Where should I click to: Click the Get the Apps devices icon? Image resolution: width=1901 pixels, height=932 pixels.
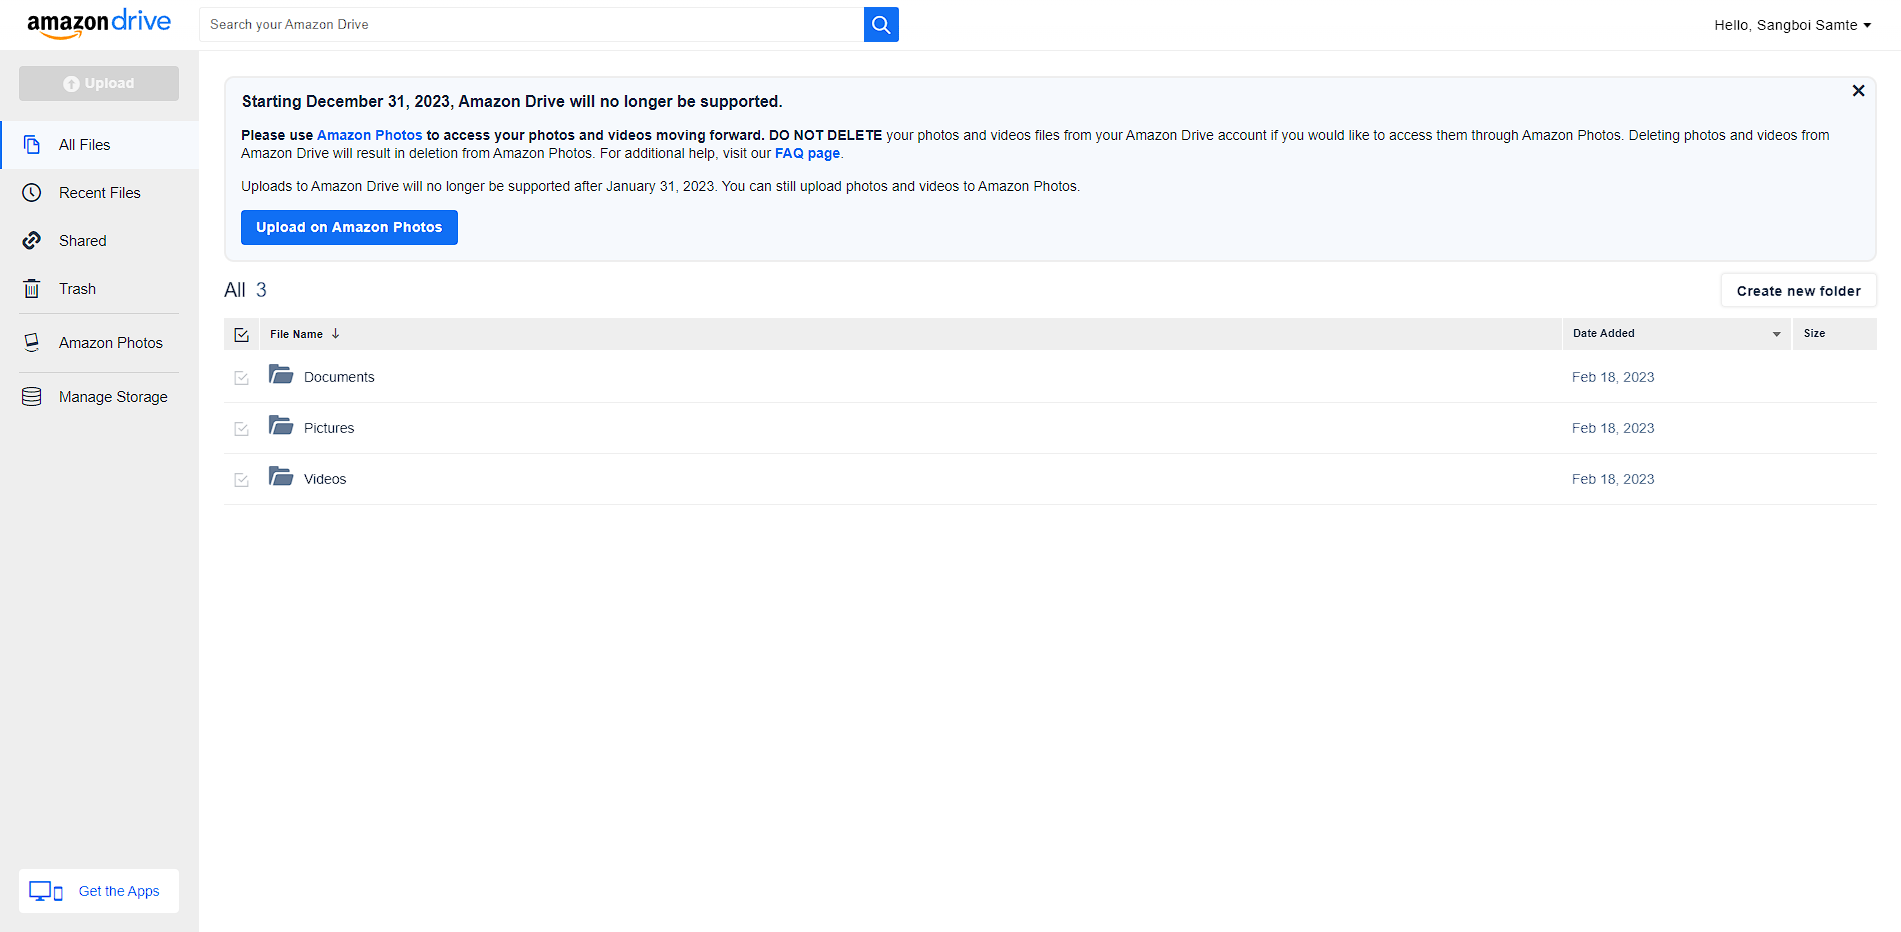[46, 891]
